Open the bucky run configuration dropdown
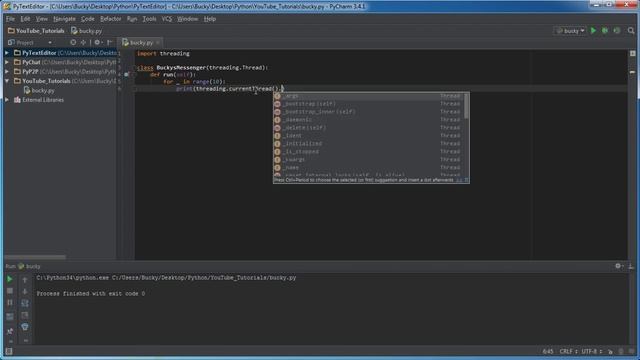The width and height of the screenshot is (640, 360). [x=571, y=31]
